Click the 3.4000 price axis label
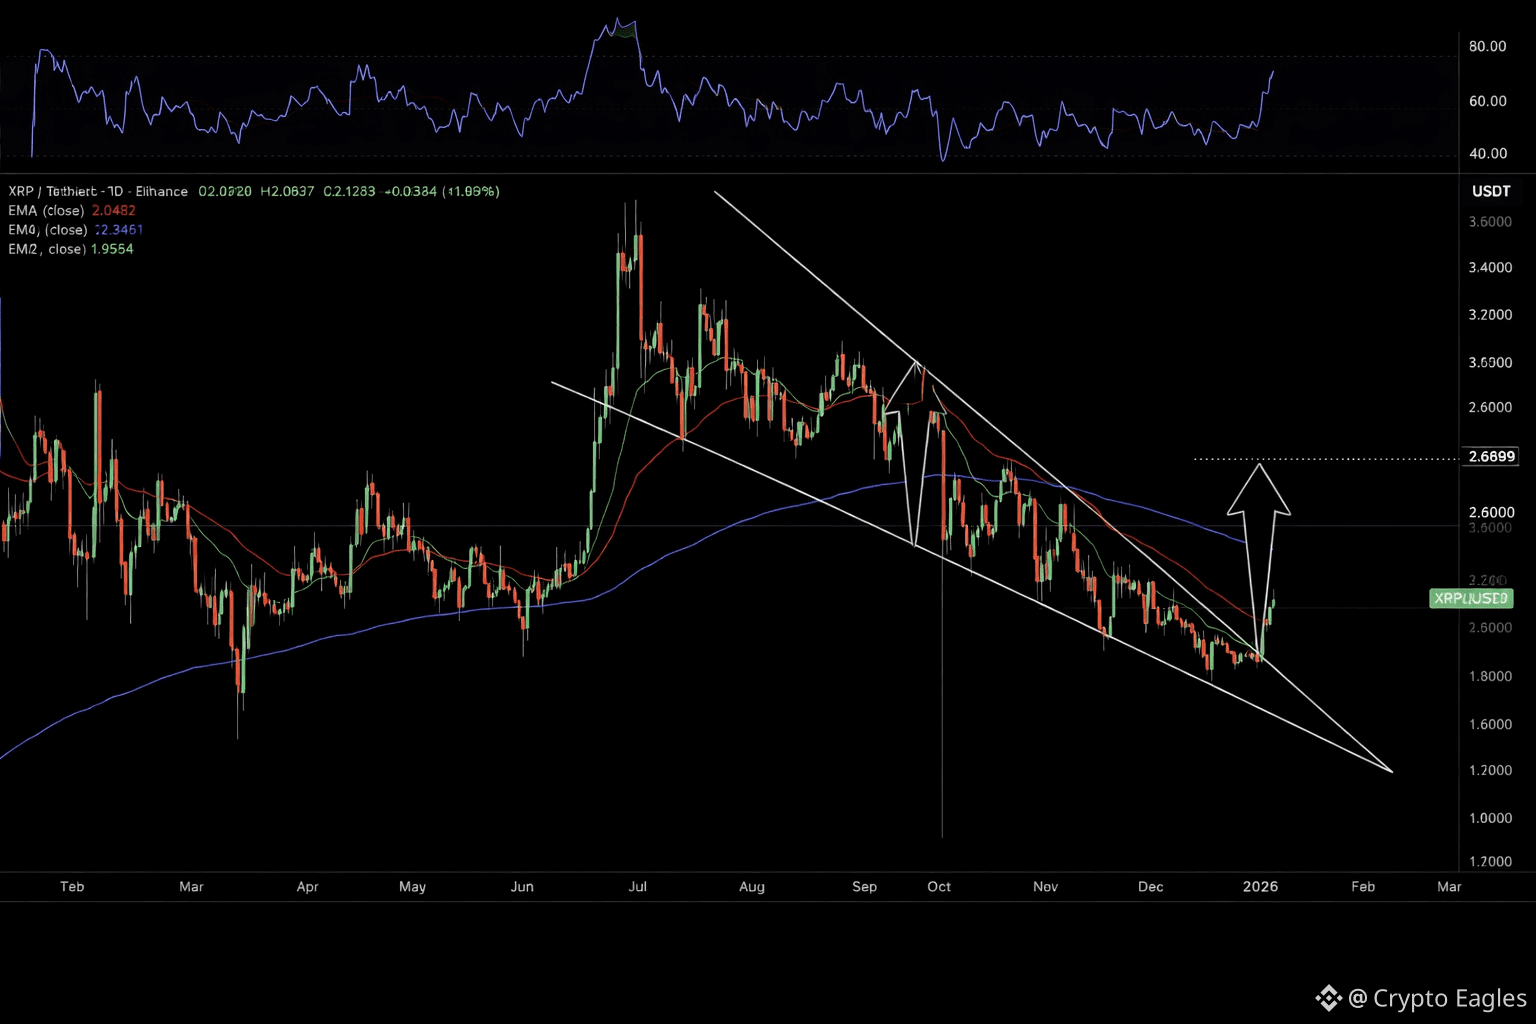The height and width of the screenshot is (1024, 1536). pyautogui.click(x=1489, y=268)
